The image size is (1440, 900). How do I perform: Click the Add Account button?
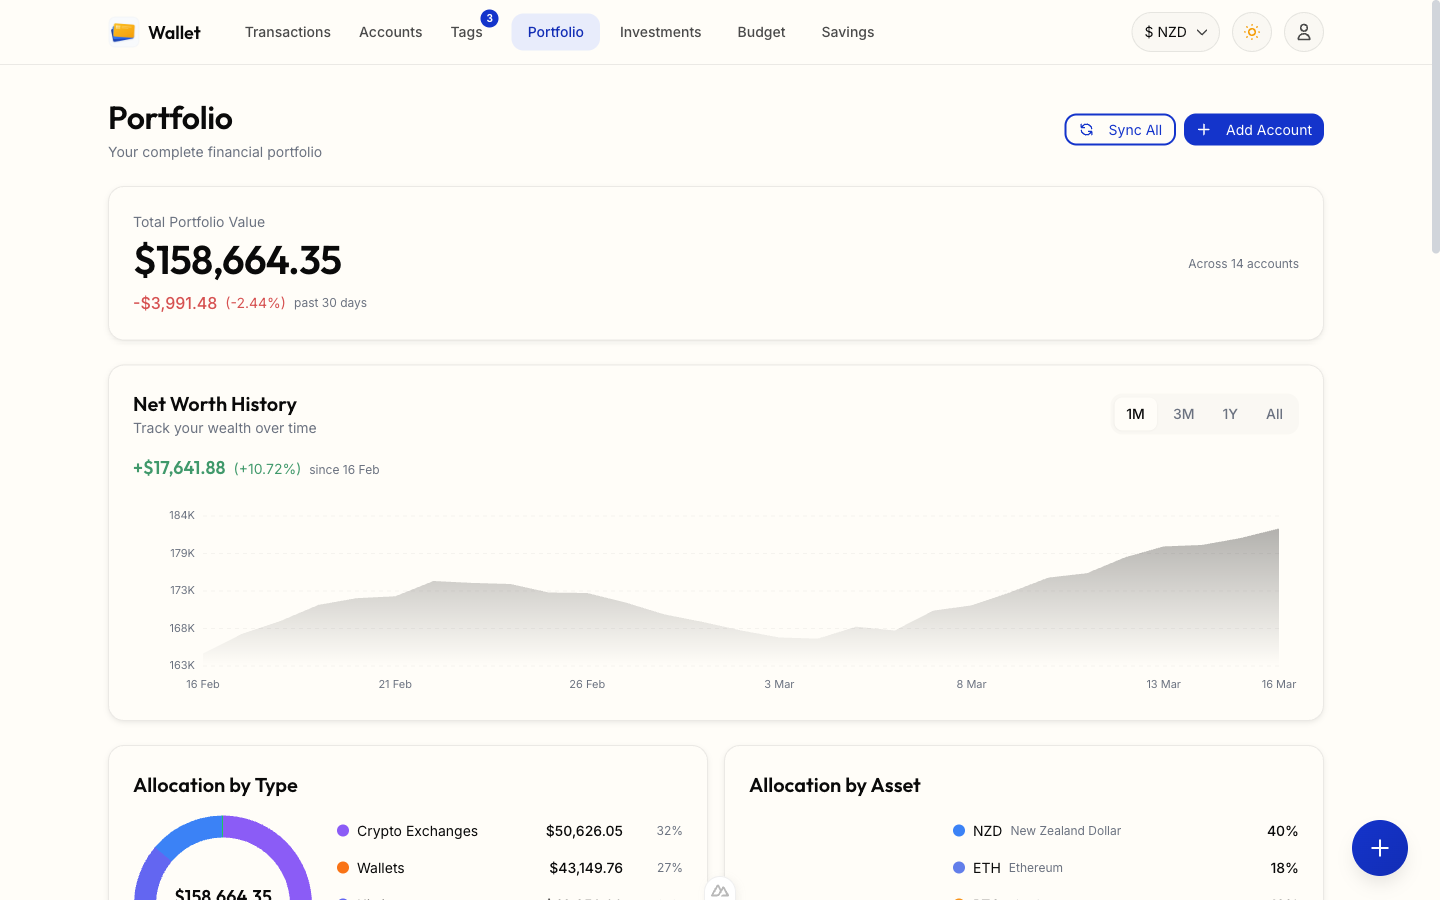(1253, 129)
